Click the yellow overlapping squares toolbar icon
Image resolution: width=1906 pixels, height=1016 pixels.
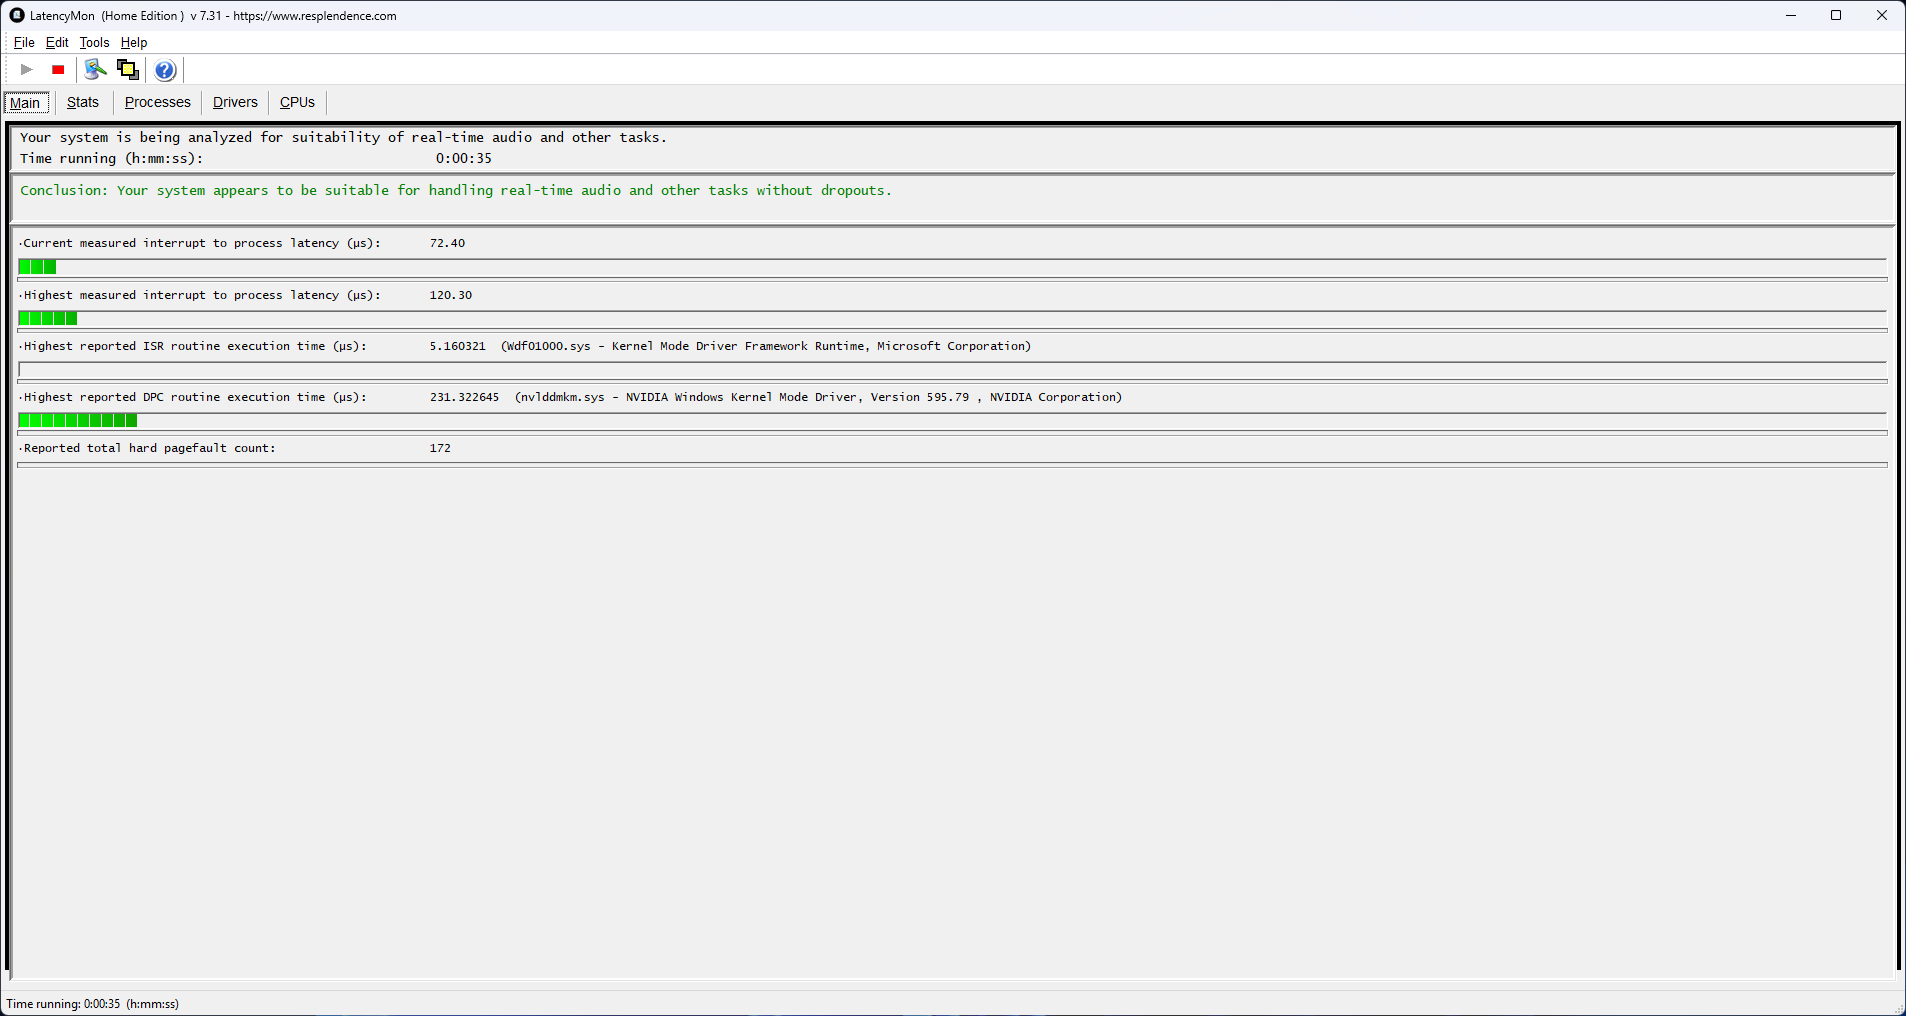(127, 70)
